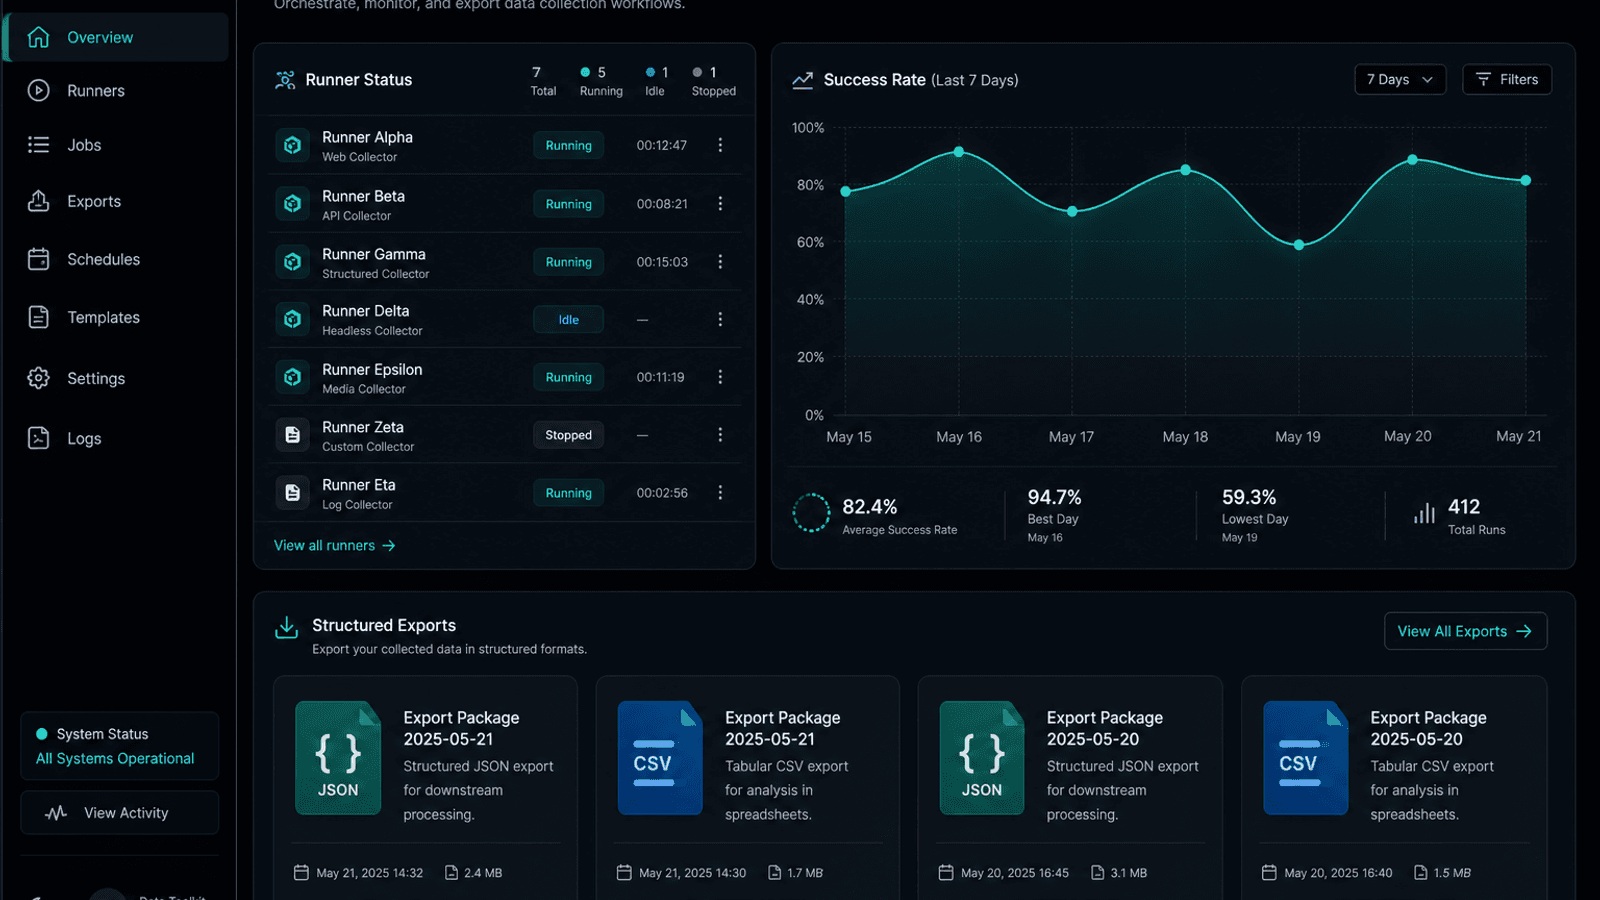Open the JSON file thumbnail for 2025-05-21 export

pyautogui.click(x=338, y=758)
